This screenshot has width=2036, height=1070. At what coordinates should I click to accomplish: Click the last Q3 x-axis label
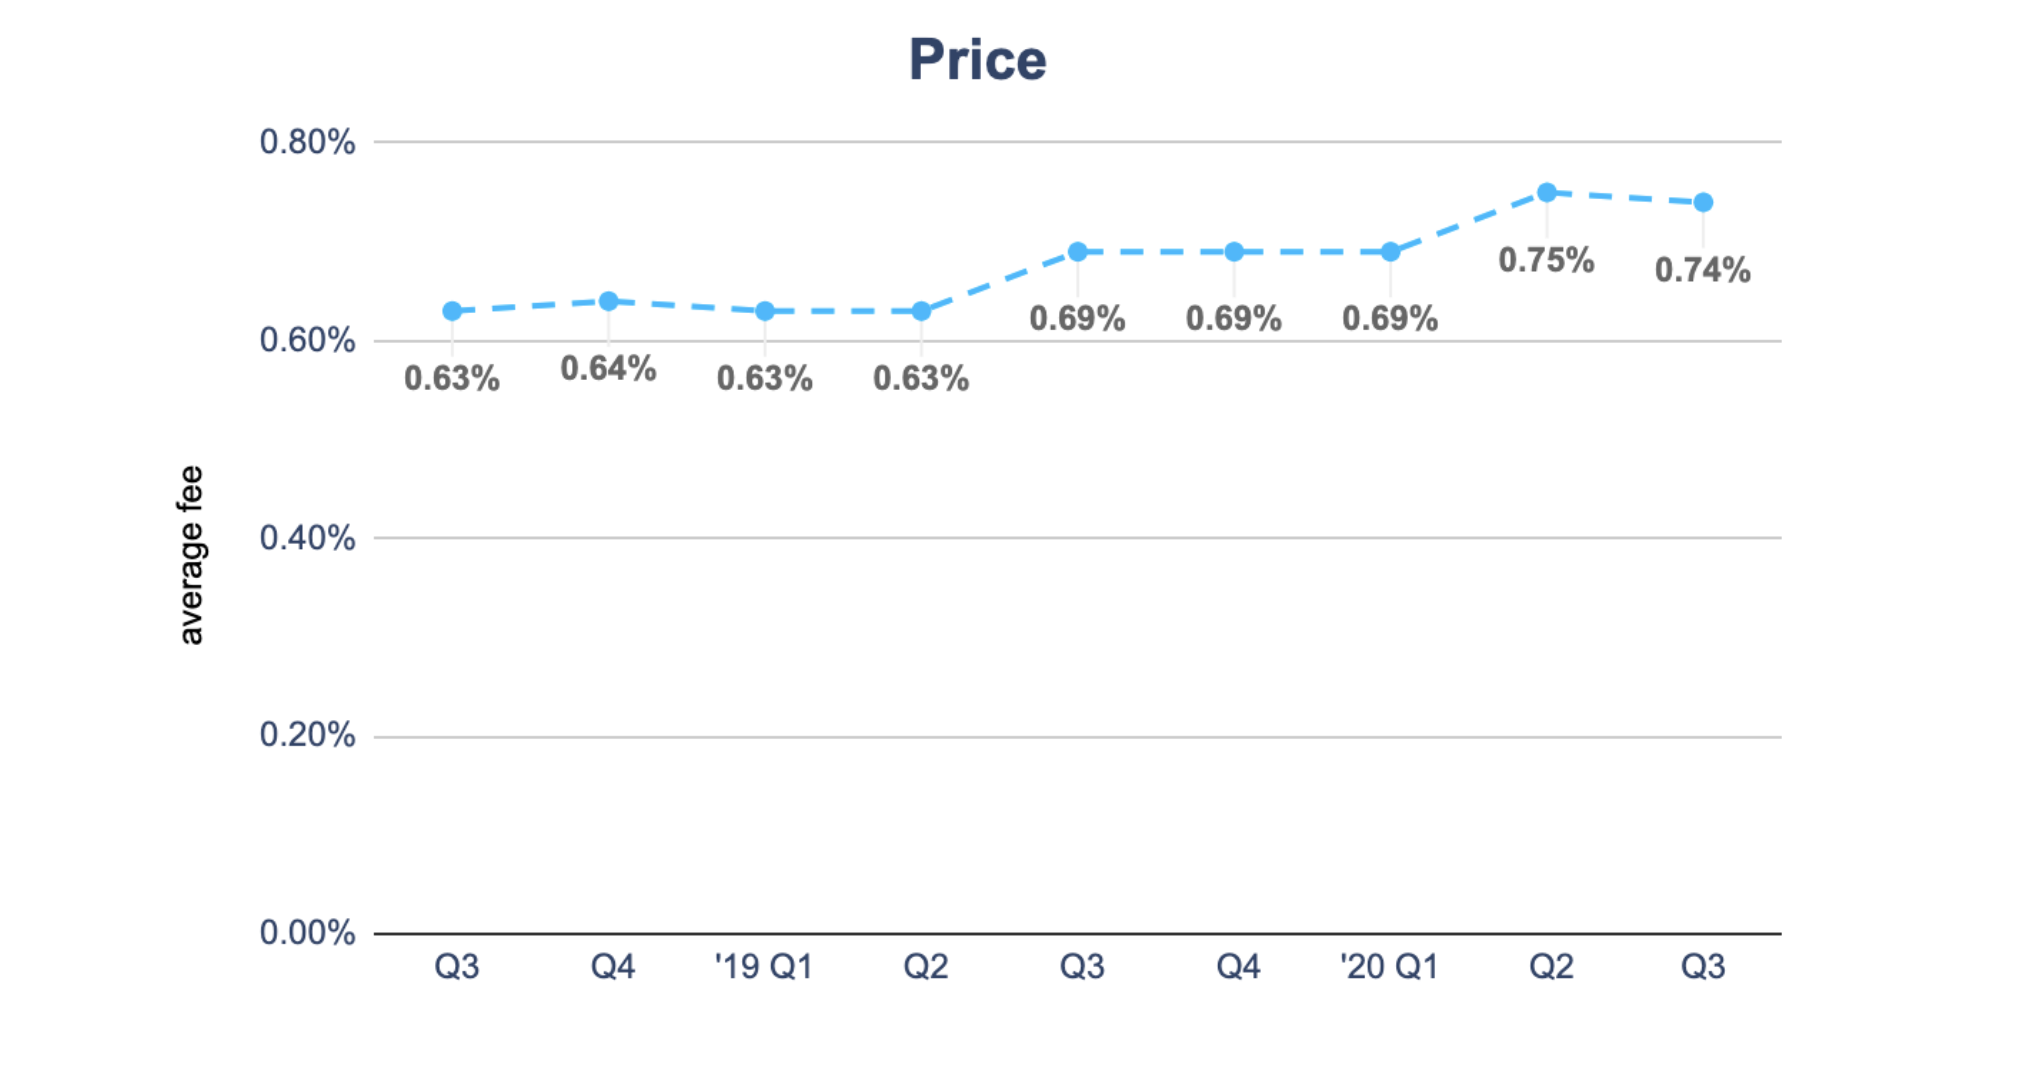point(1702,967)
